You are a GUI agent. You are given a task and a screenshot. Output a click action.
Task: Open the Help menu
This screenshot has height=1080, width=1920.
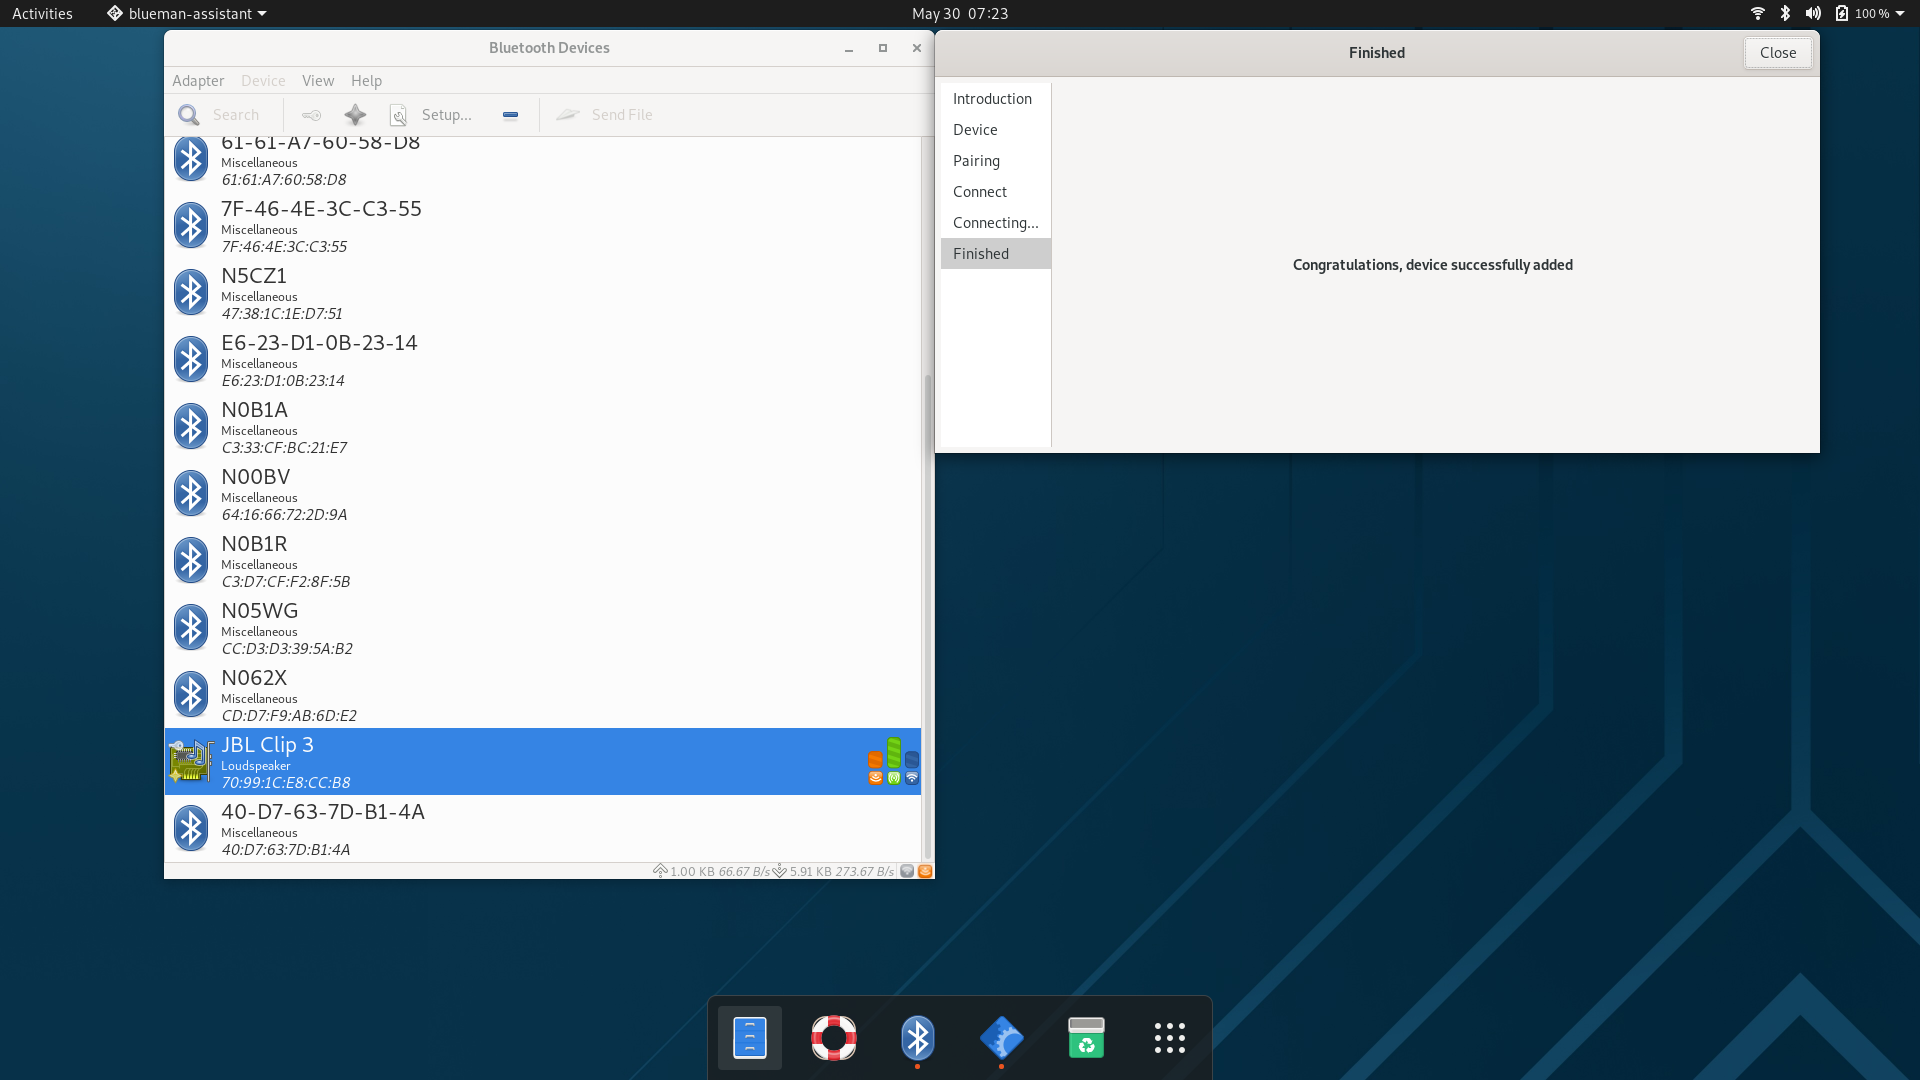pos(366,80)
